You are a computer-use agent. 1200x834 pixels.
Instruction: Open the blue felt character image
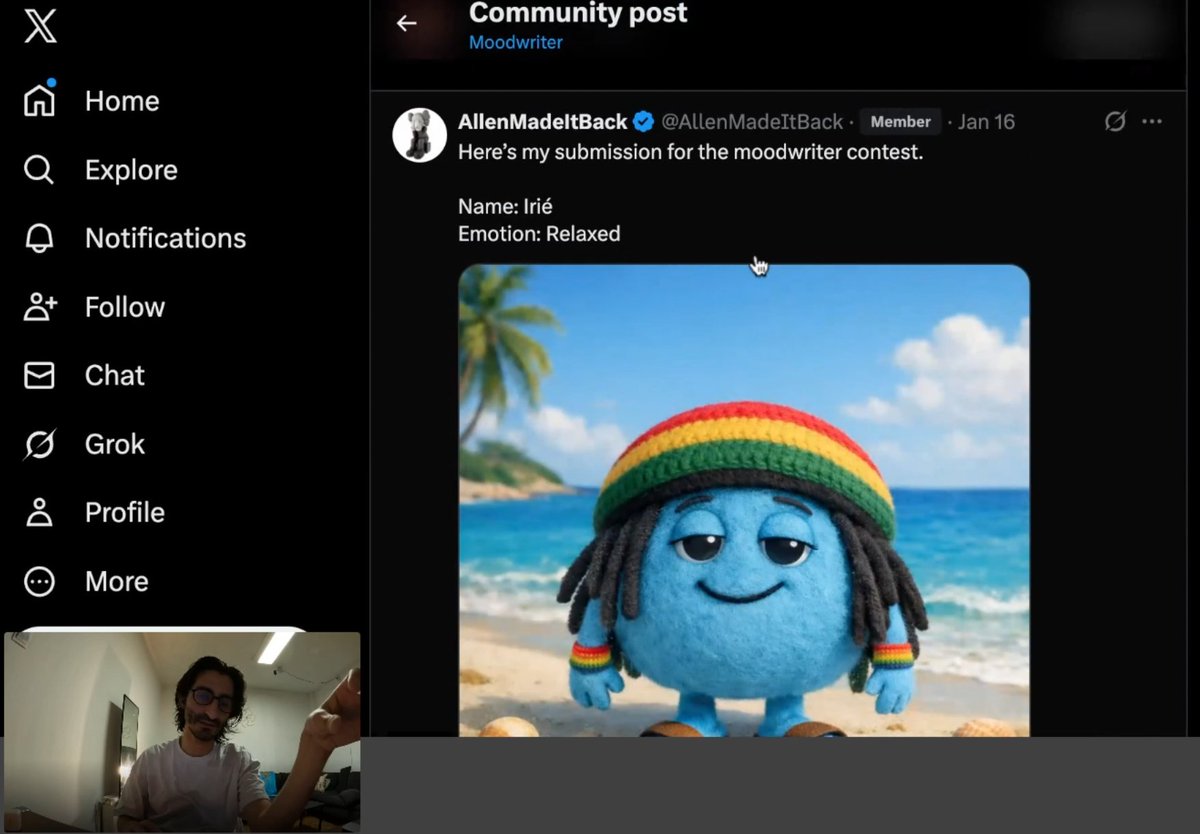(744, 501)
